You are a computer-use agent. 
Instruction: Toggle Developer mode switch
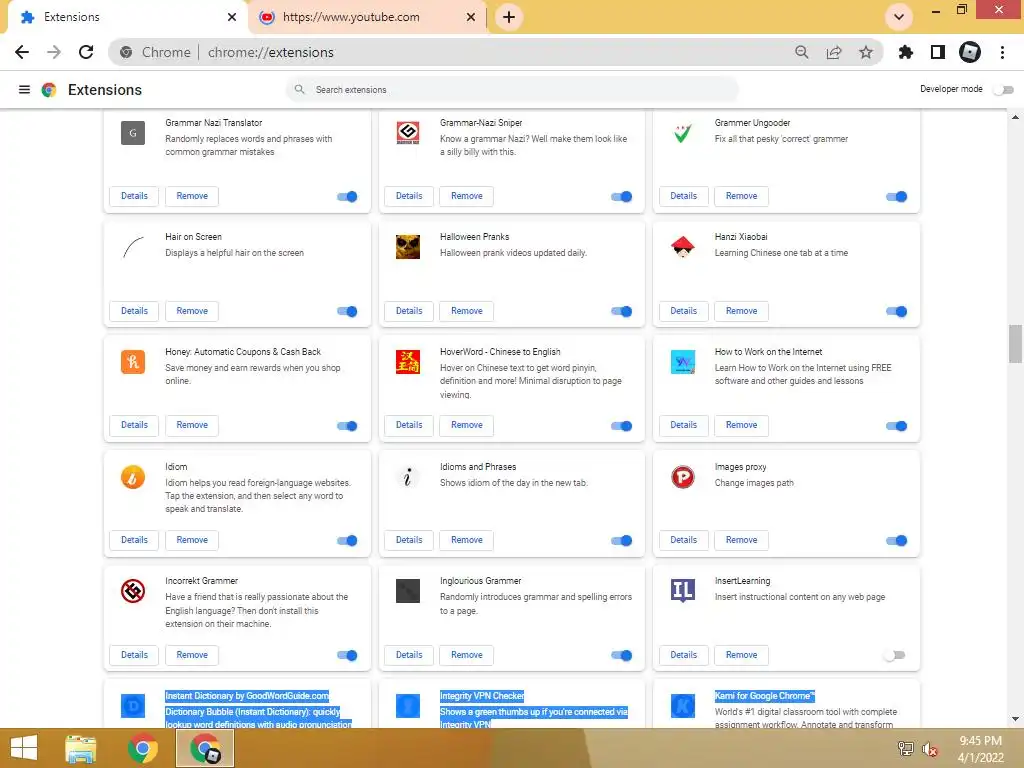pos(1004,89)
